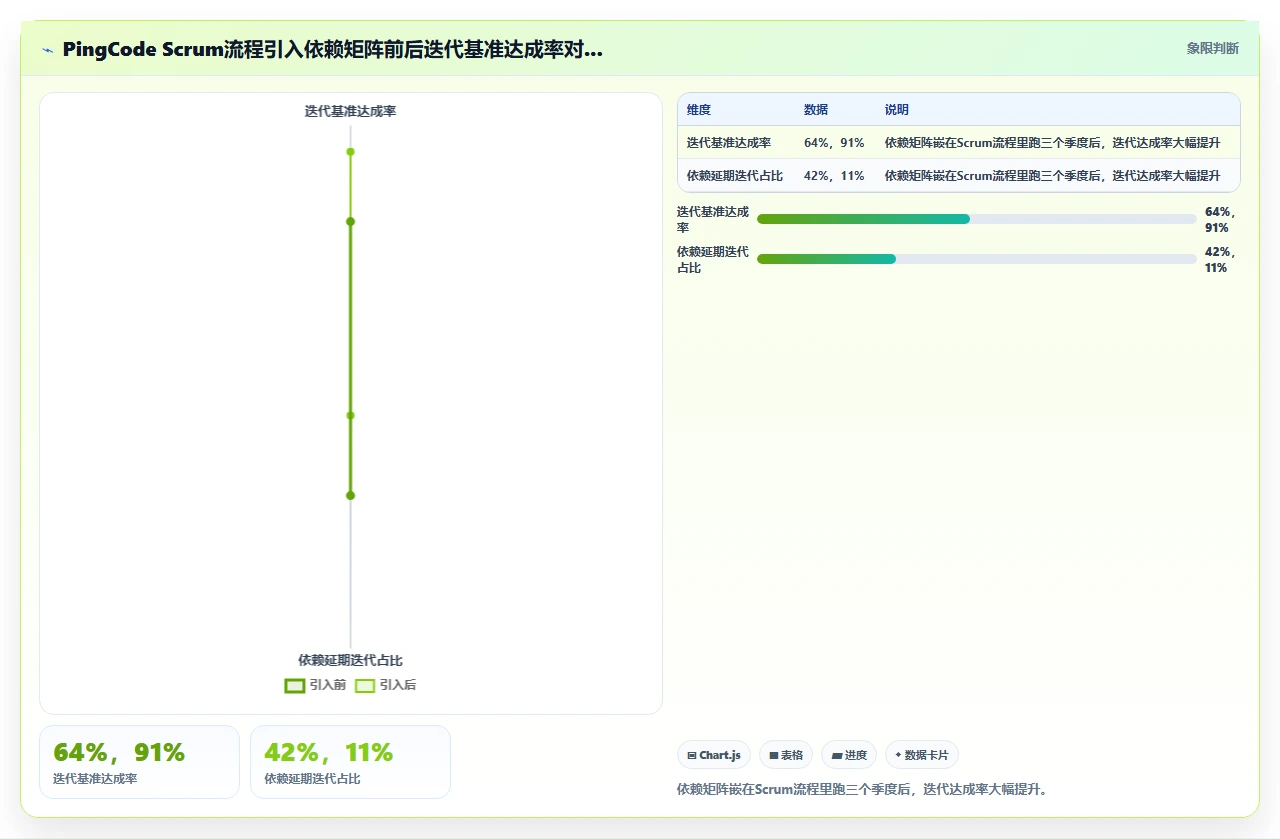Click the 42%，11% data card
Image resolution: width=1280 pixels, height=839 pixels.
click(350, 762)
